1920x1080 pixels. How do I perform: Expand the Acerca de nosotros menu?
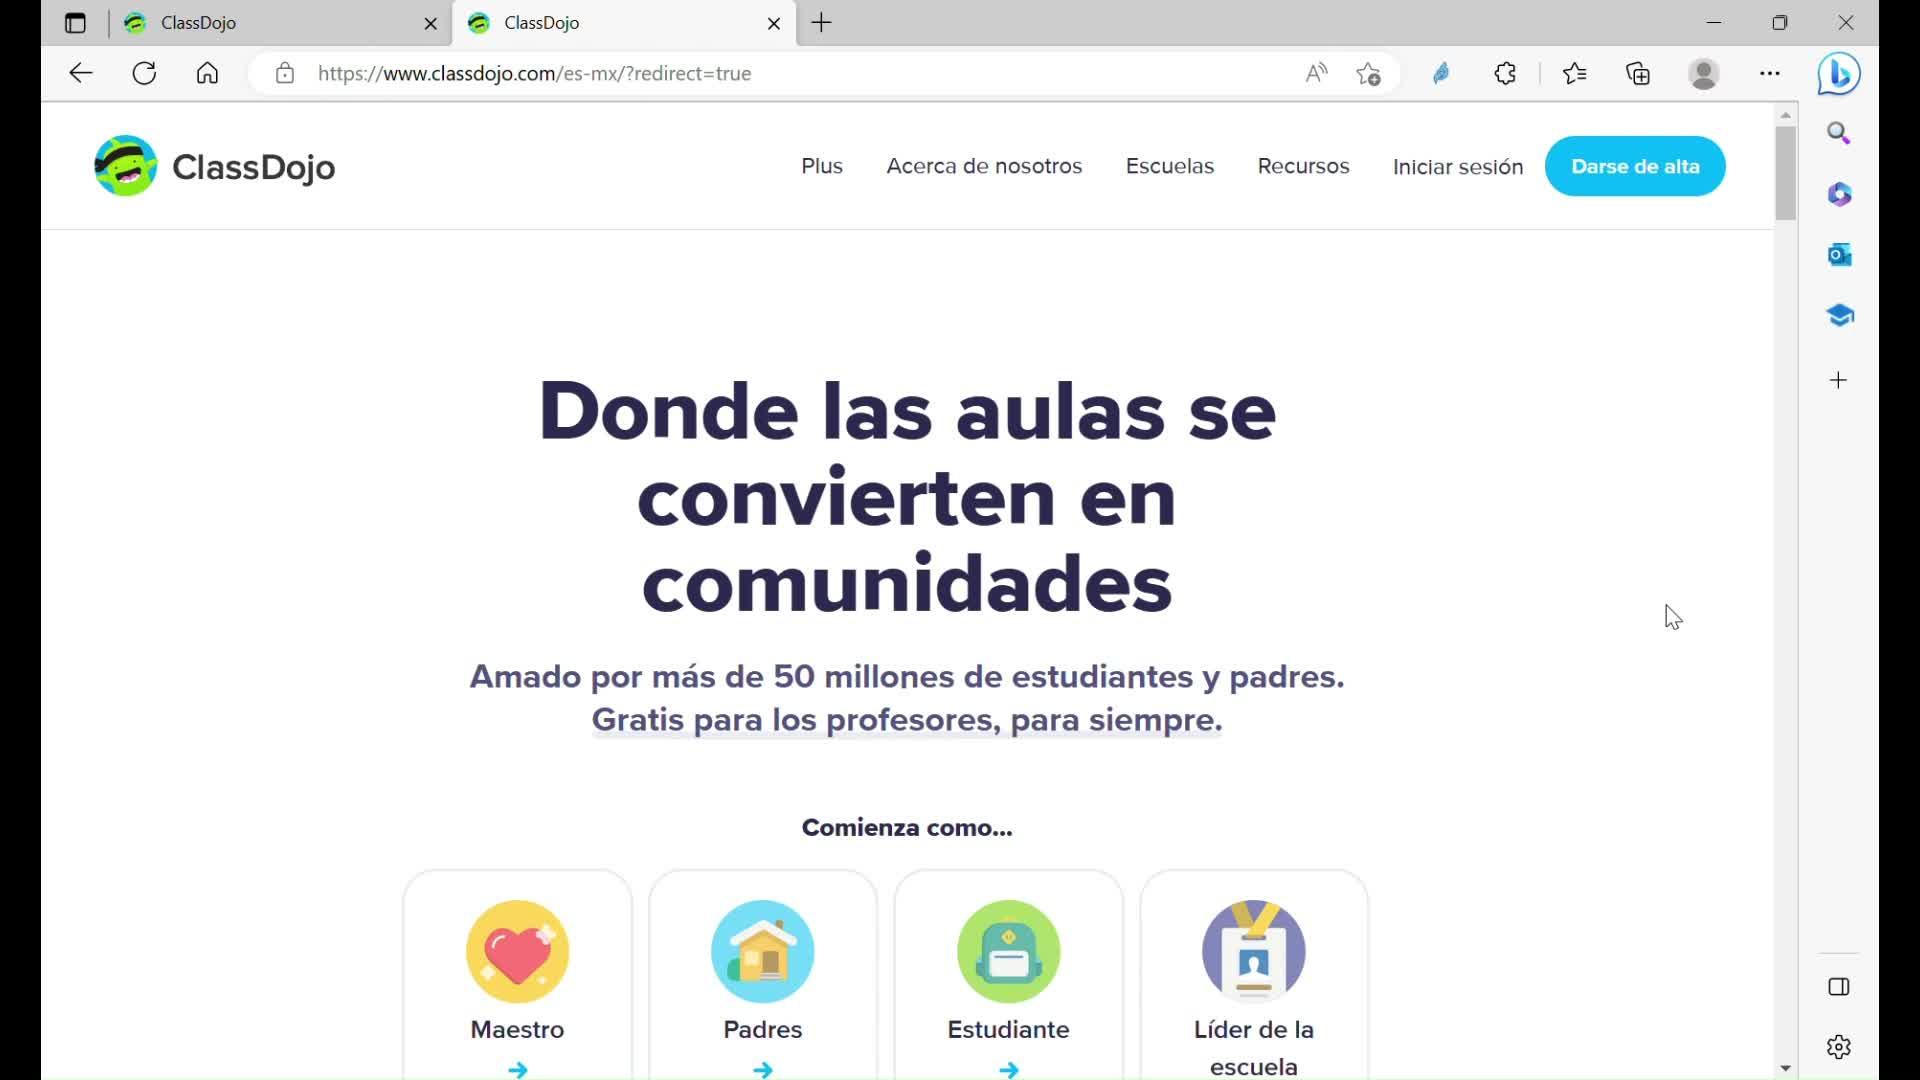tap(984, 166)
